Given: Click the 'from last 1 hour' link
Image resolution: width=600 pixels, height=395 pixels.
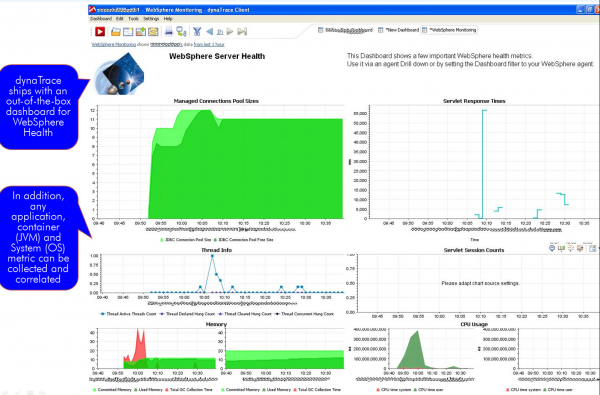Looking at the screenshot, I should coord(209,44).
